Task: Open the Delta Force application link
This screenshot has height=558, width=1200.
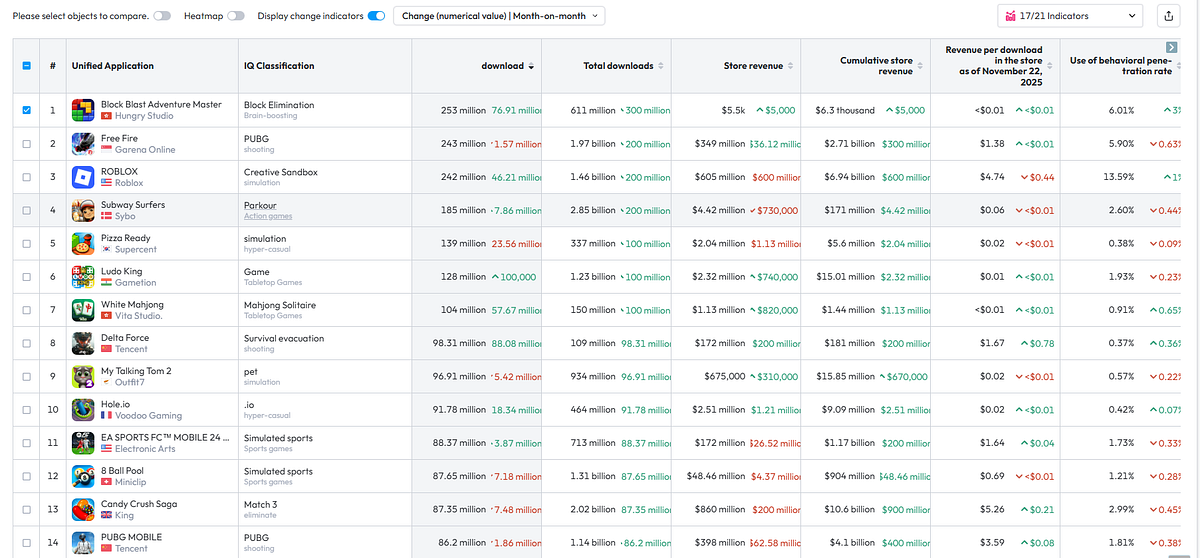Action: pos(125,338)
